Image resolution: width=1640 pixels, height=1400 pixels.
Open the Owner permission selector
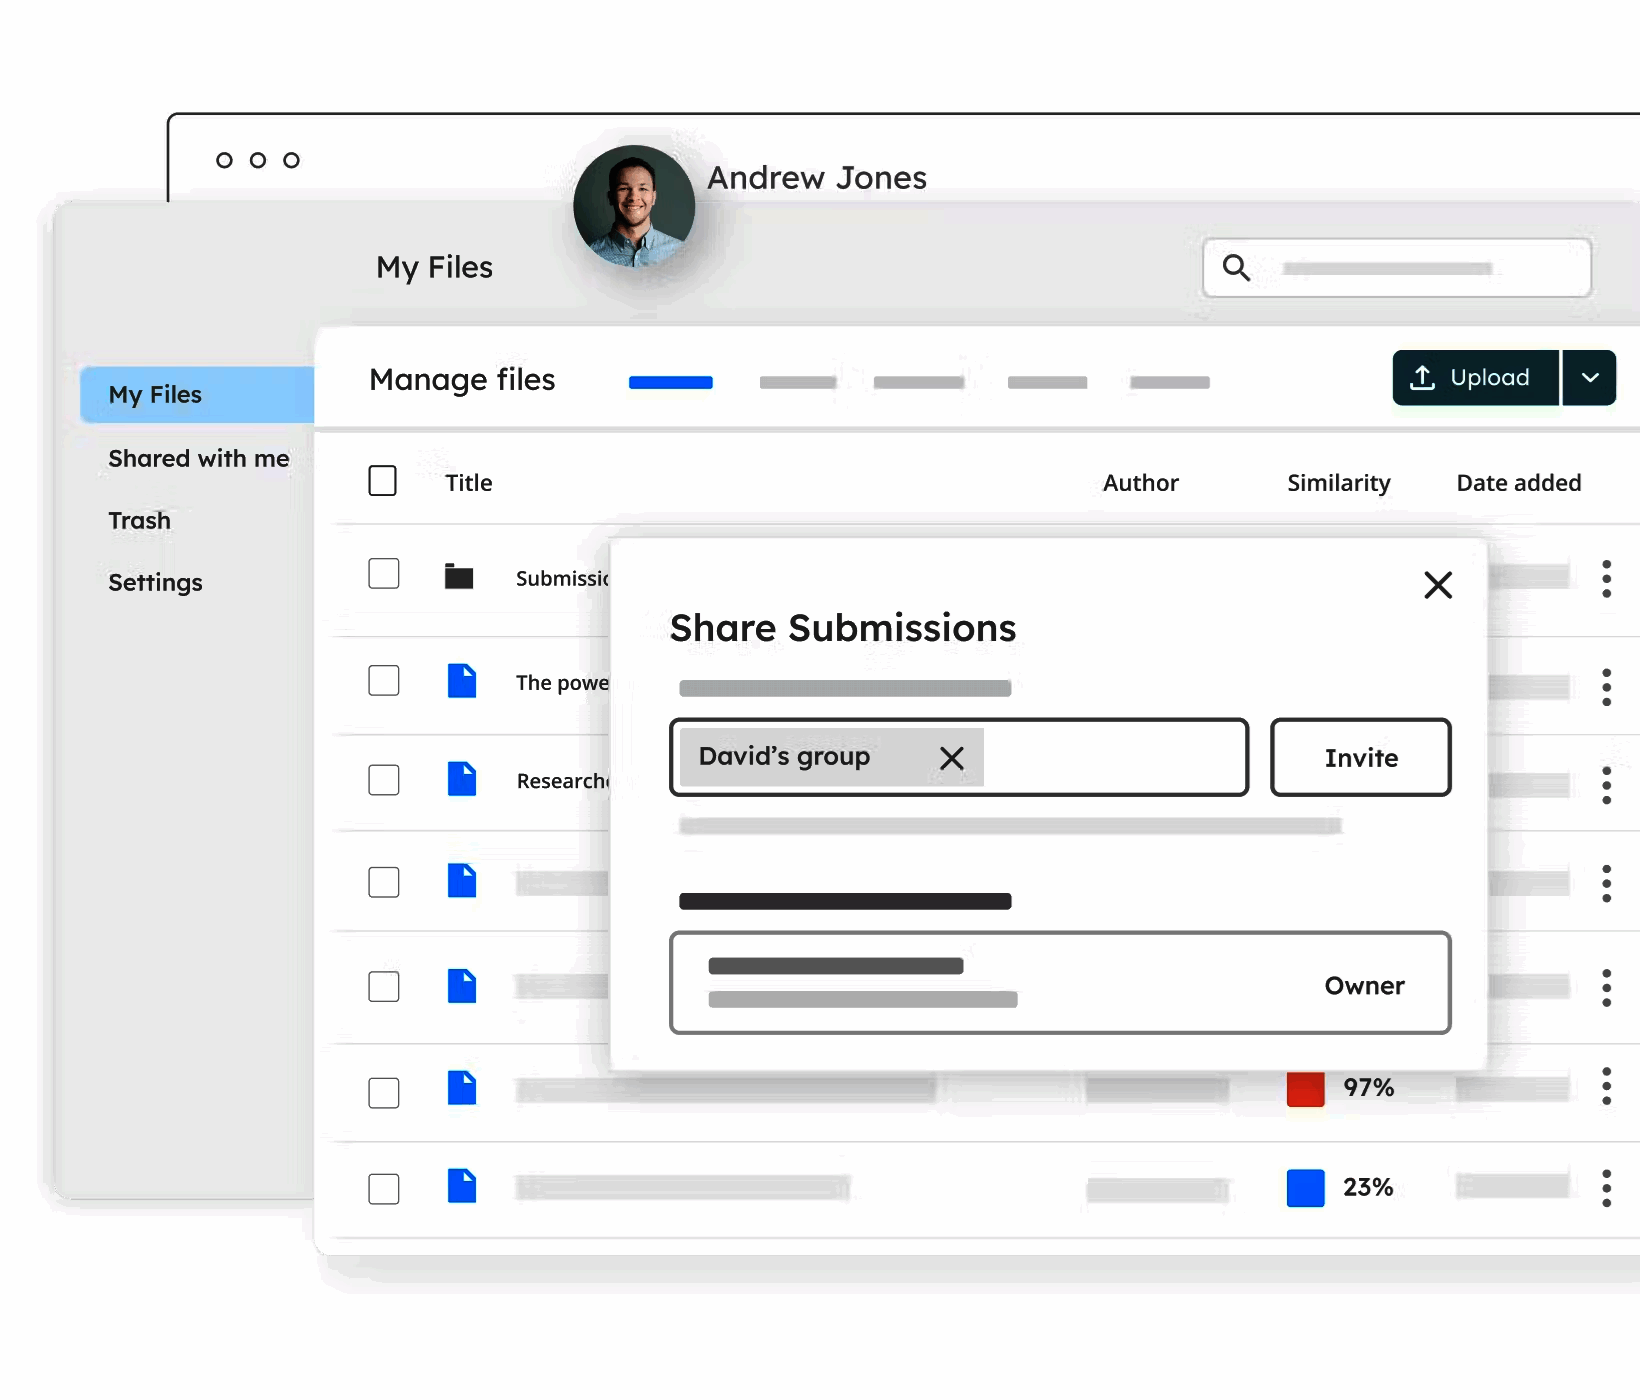point(1364,985)
